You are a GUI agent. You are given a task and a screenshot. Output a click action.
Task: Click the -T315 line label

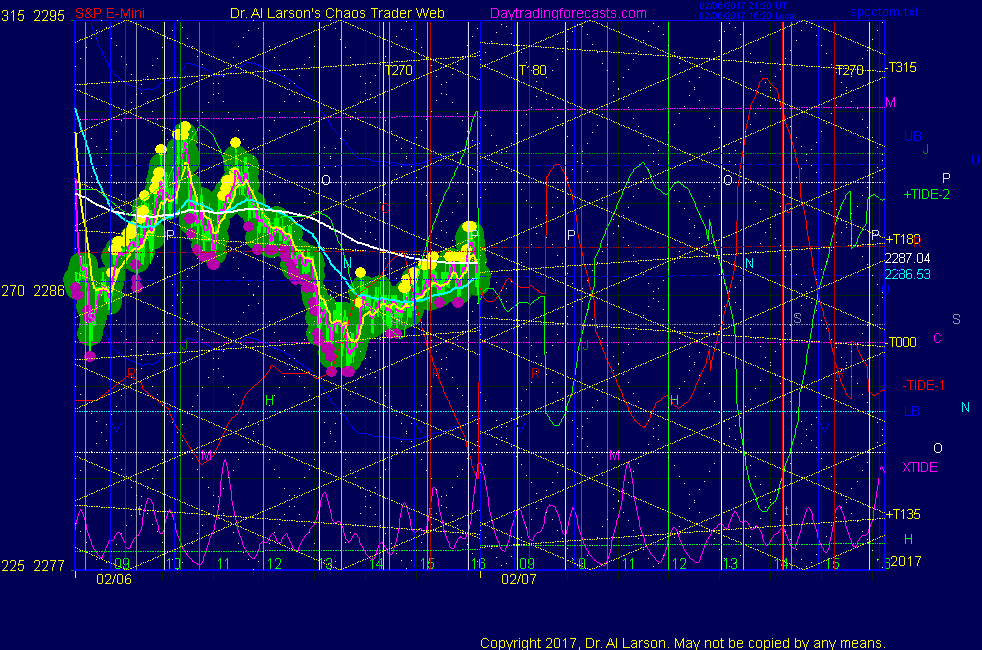(x=901, y=68)
